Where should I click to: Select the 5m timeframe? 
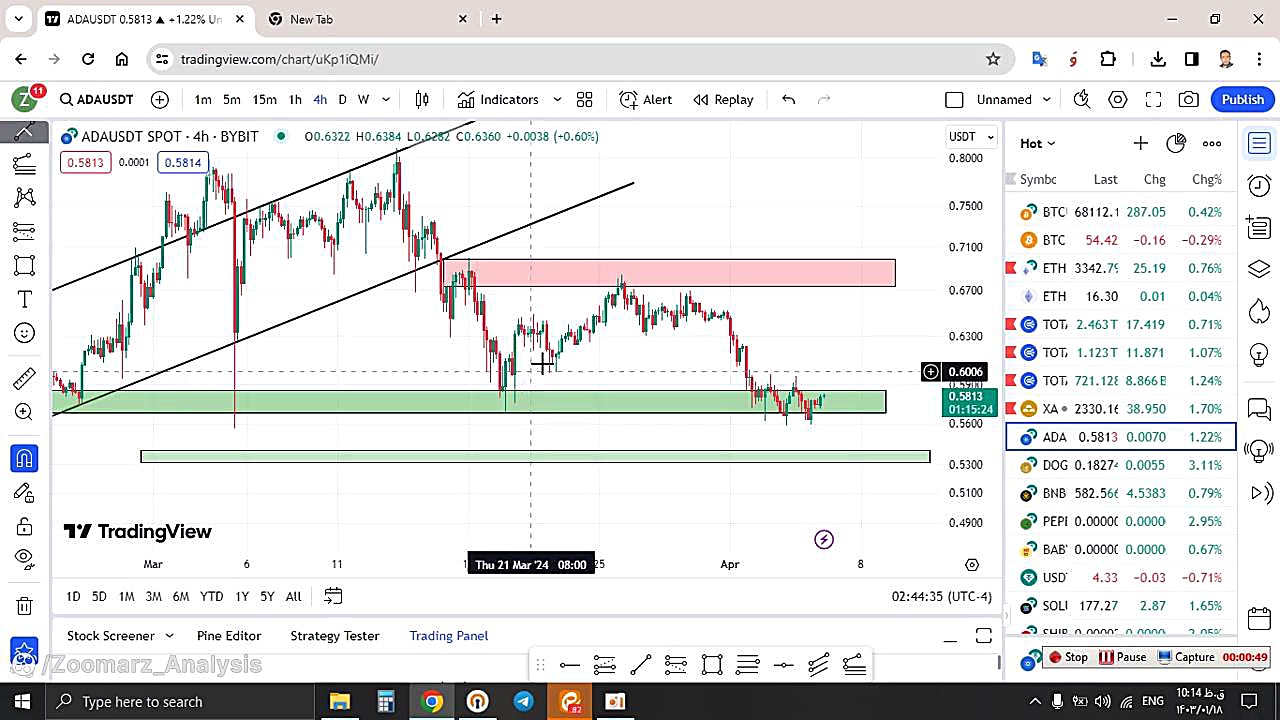coord(231,99)
